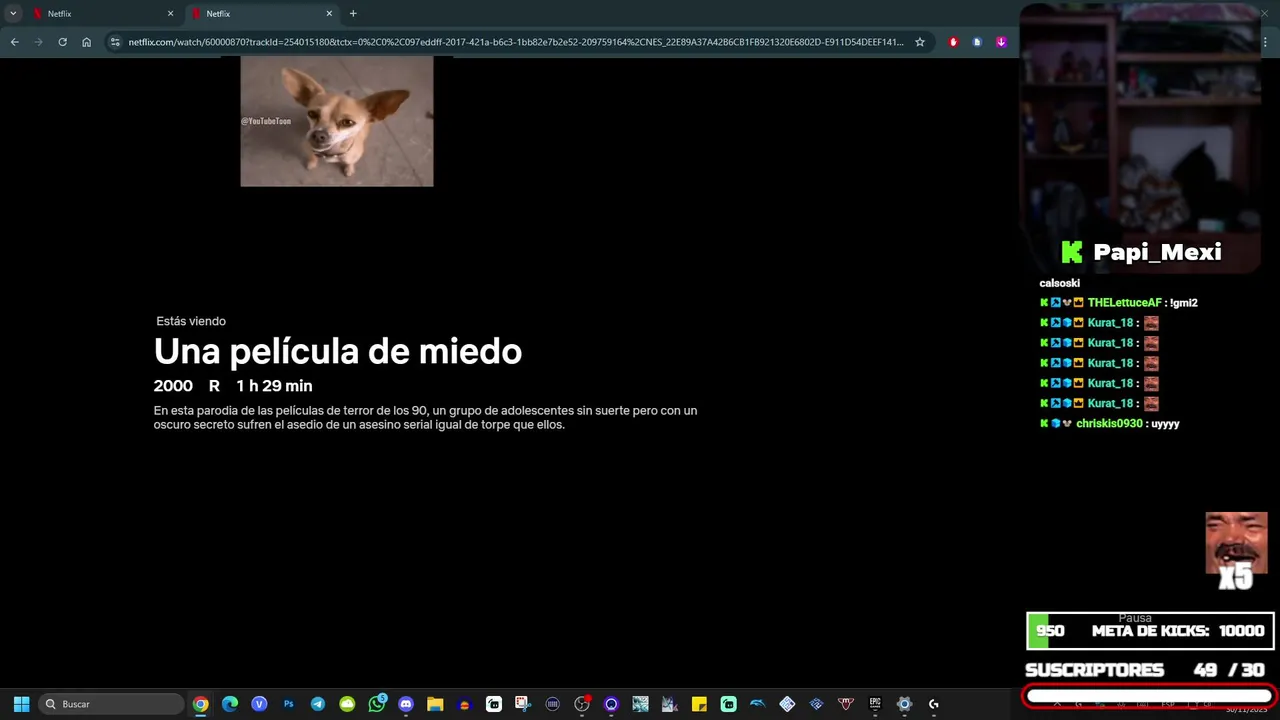Click the browser back arrow
Viewport: 1280px width, 720px height.
[14, 42]
